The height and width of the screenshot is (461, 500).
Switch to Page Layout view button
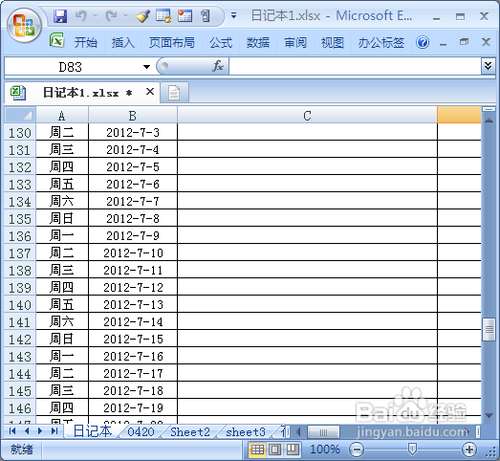click(x=275, y=450)
